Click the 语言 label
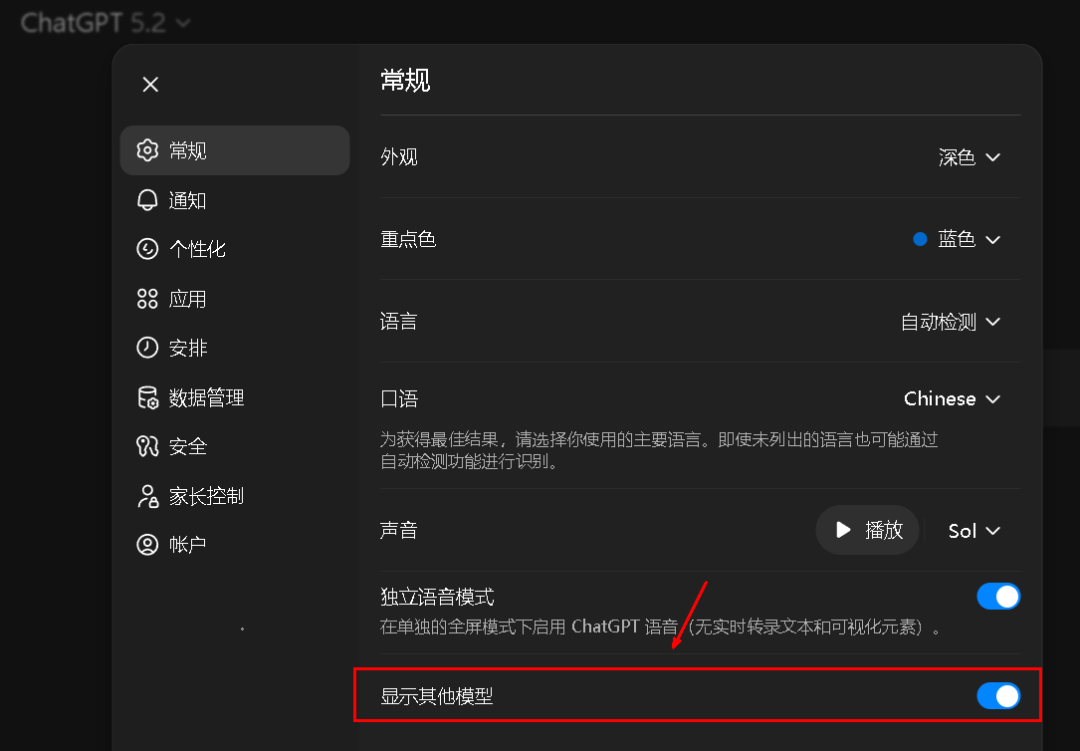 click(x=399, y=322)
